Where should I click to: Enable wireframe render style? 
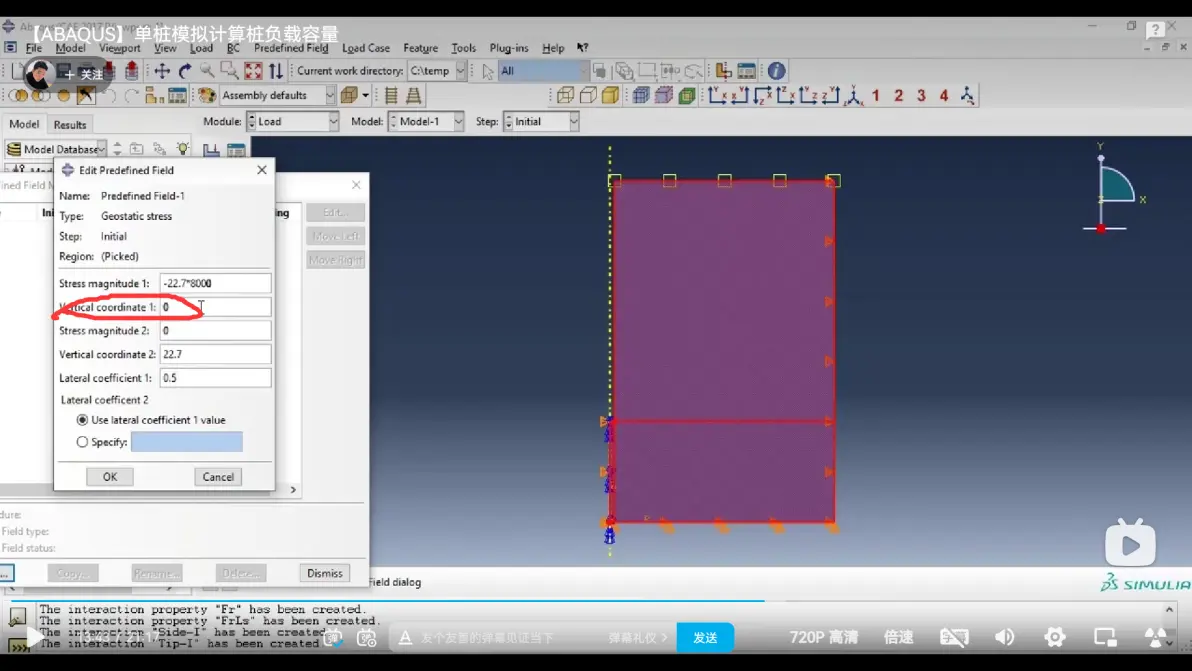[566, 95]
